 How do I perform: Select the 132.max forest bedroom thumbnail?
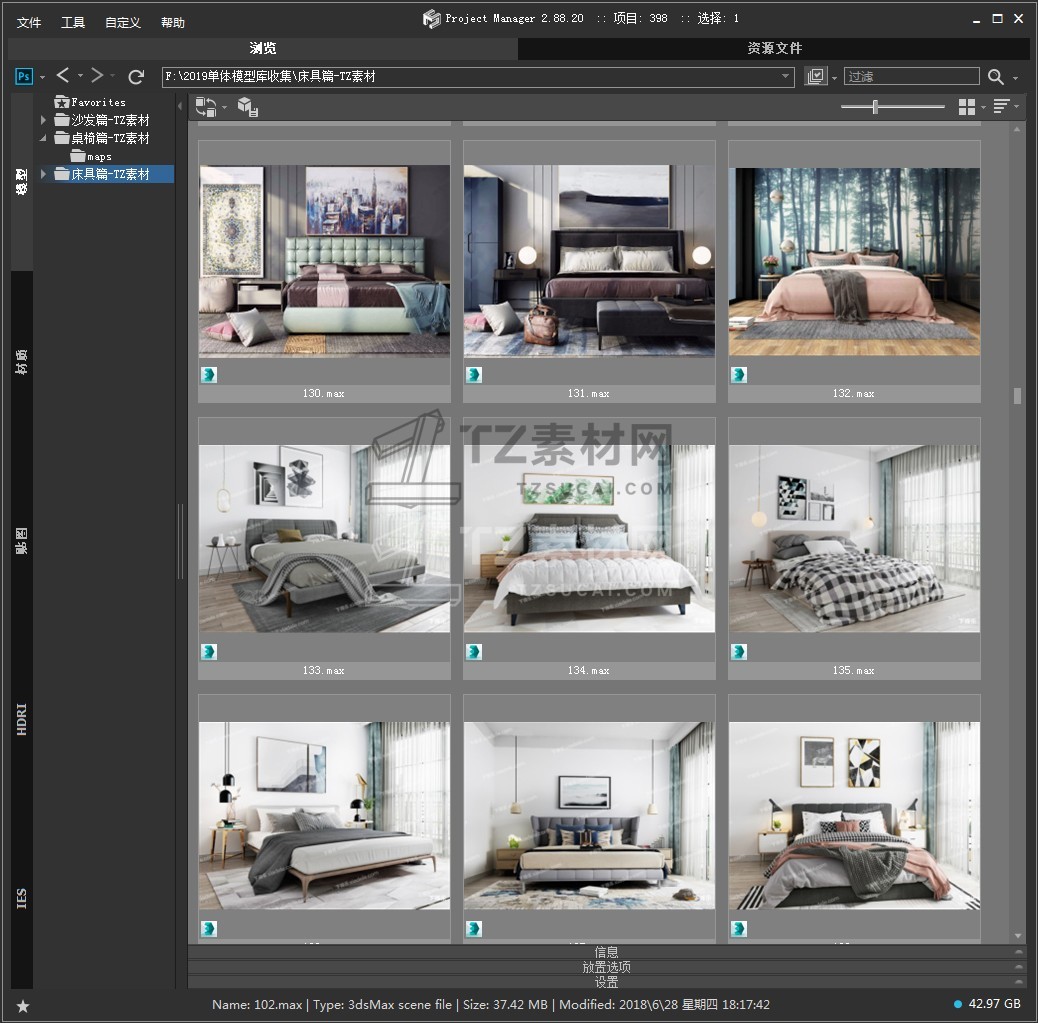coord(854,261)
